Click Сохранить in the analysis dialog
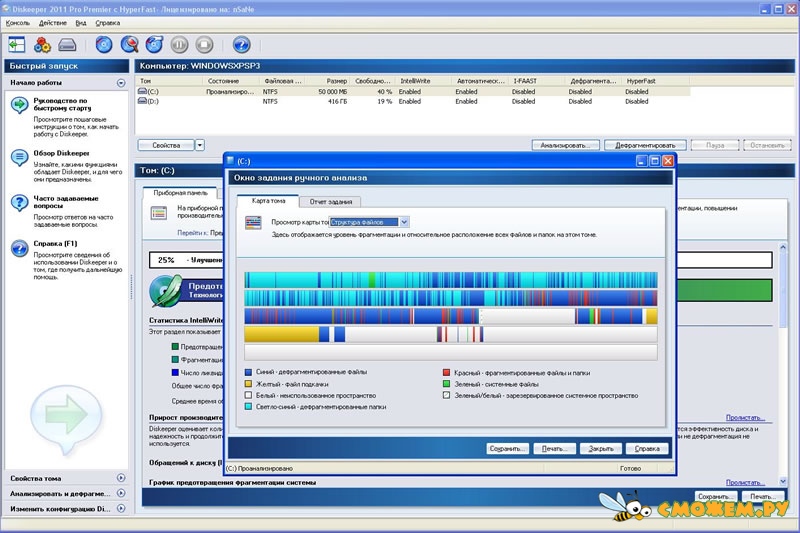This screenshot has width=800, height=533. tap(507, 449)
